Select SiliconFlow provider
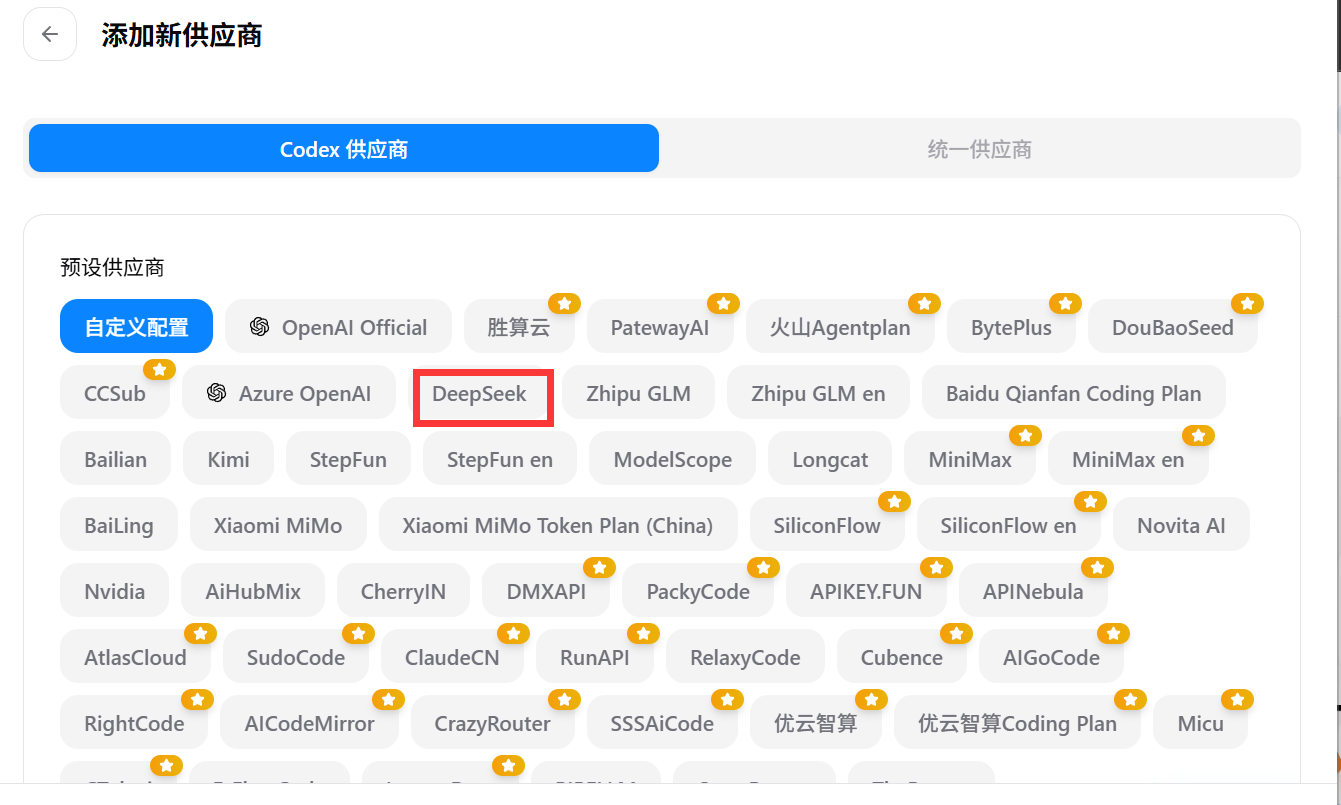 click(x=827, y=524)
